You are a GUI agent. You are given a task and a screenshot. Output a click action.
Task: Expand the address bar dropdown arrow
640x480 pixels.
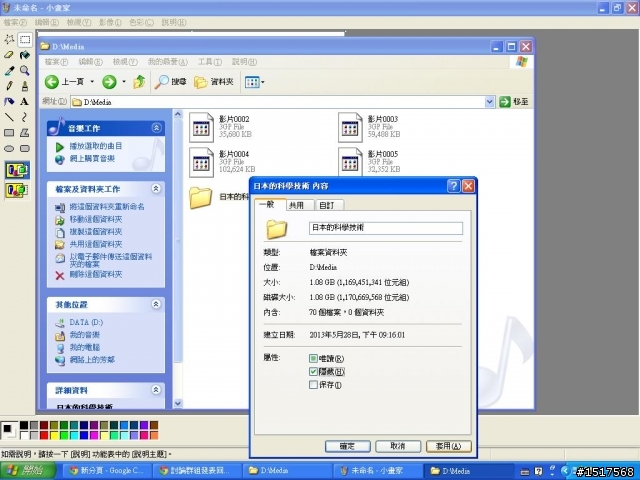490,102
